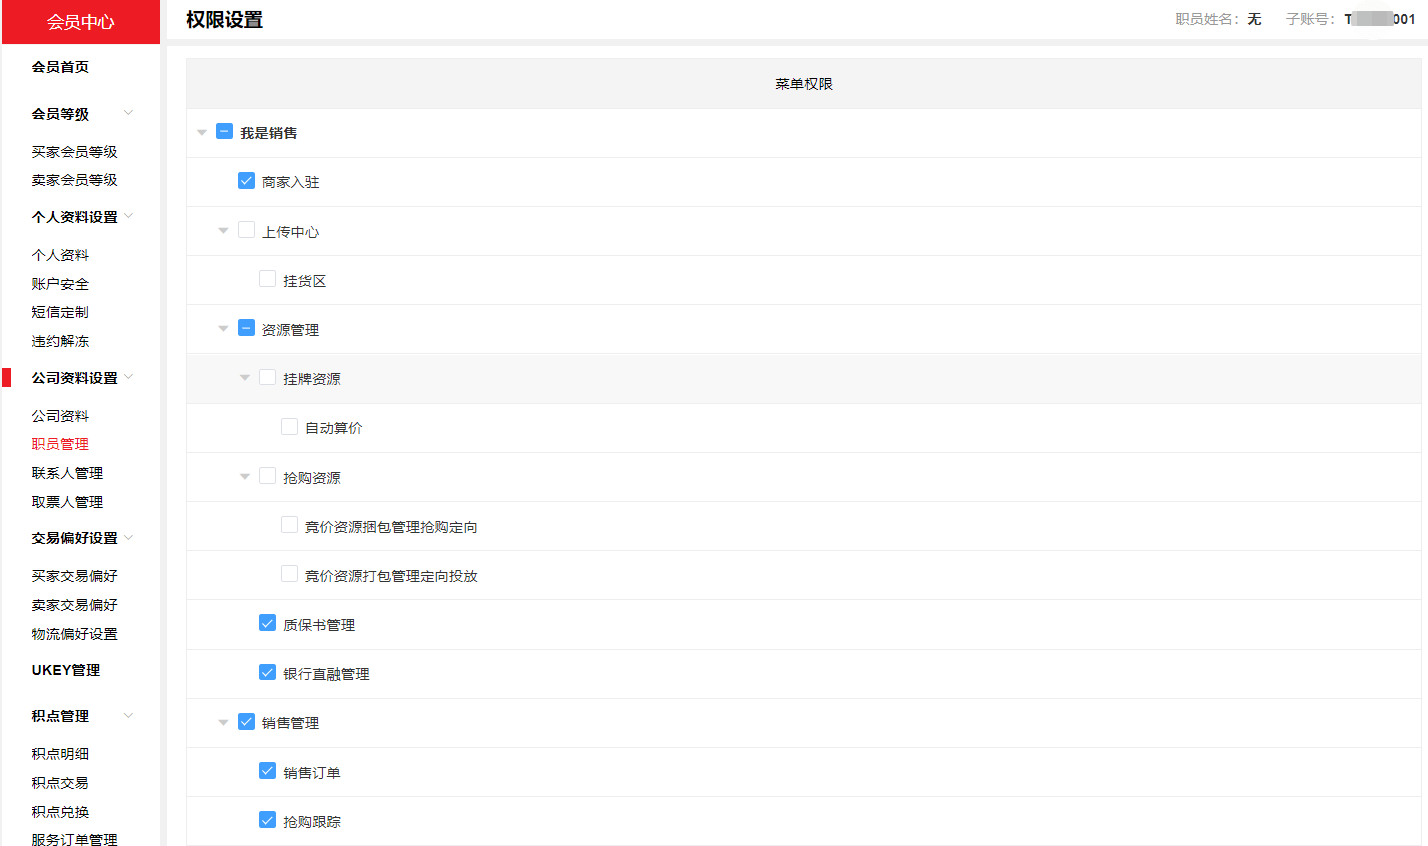Image resolution: width=1428 pixels, height=846 pixels.
Task: Click the 会员中心 red header
Action: click(81, 22)
